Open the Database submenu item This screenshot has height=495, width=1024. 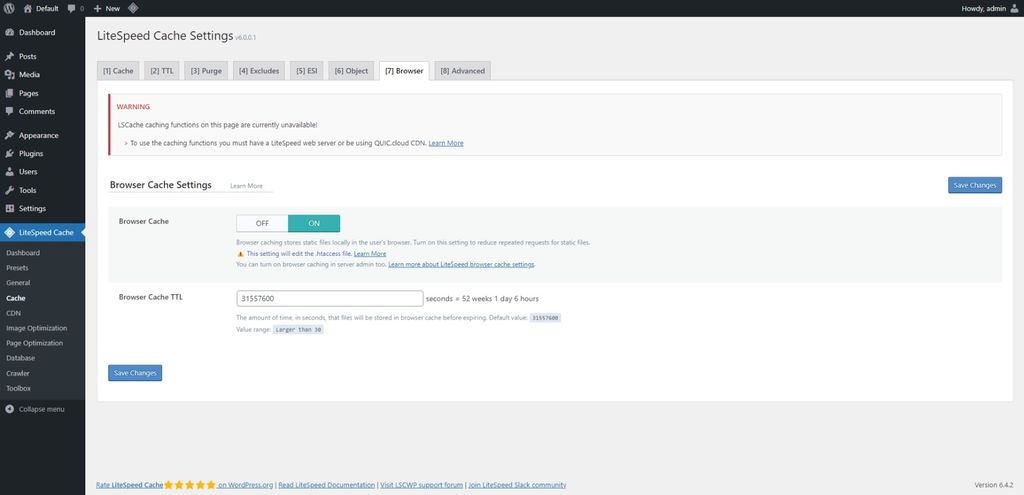click(x=20, y=358)
